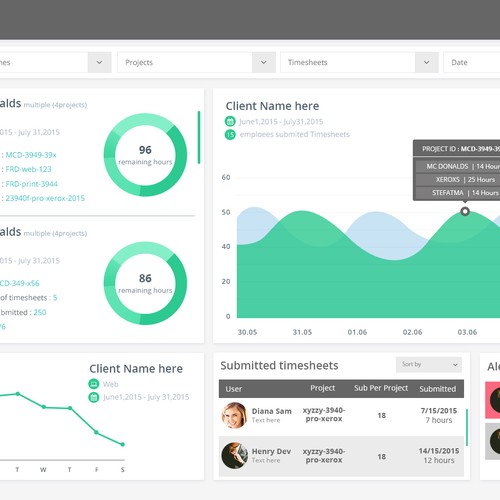Click the calendar icon beside June1,2015 - July 31,2015

tap(94, 397)
